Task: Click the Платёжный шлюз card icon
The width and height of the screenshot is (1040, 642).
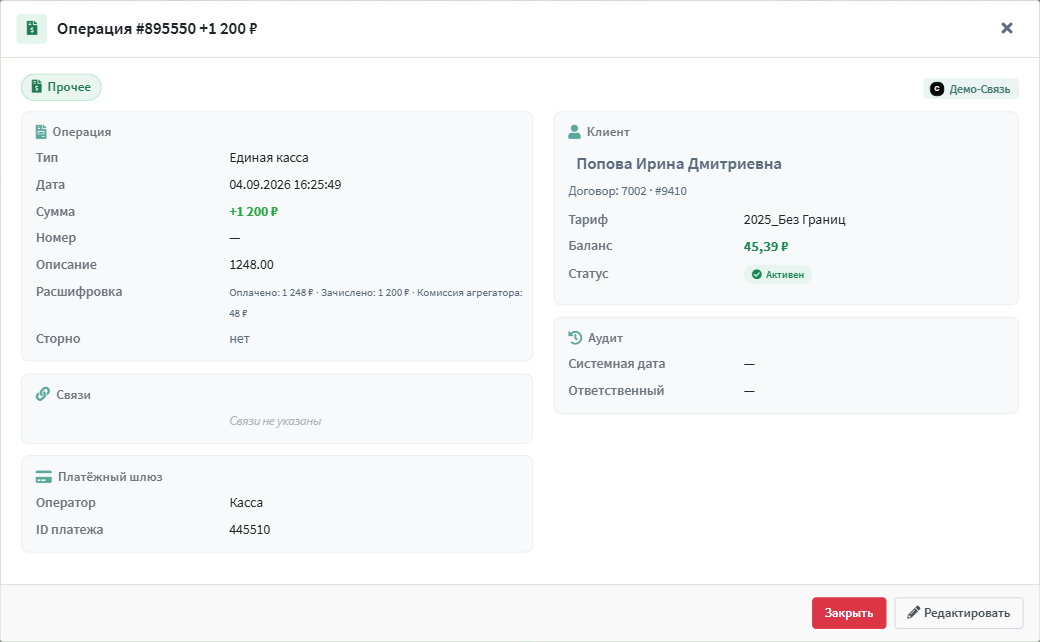Action: coord(44,477)
